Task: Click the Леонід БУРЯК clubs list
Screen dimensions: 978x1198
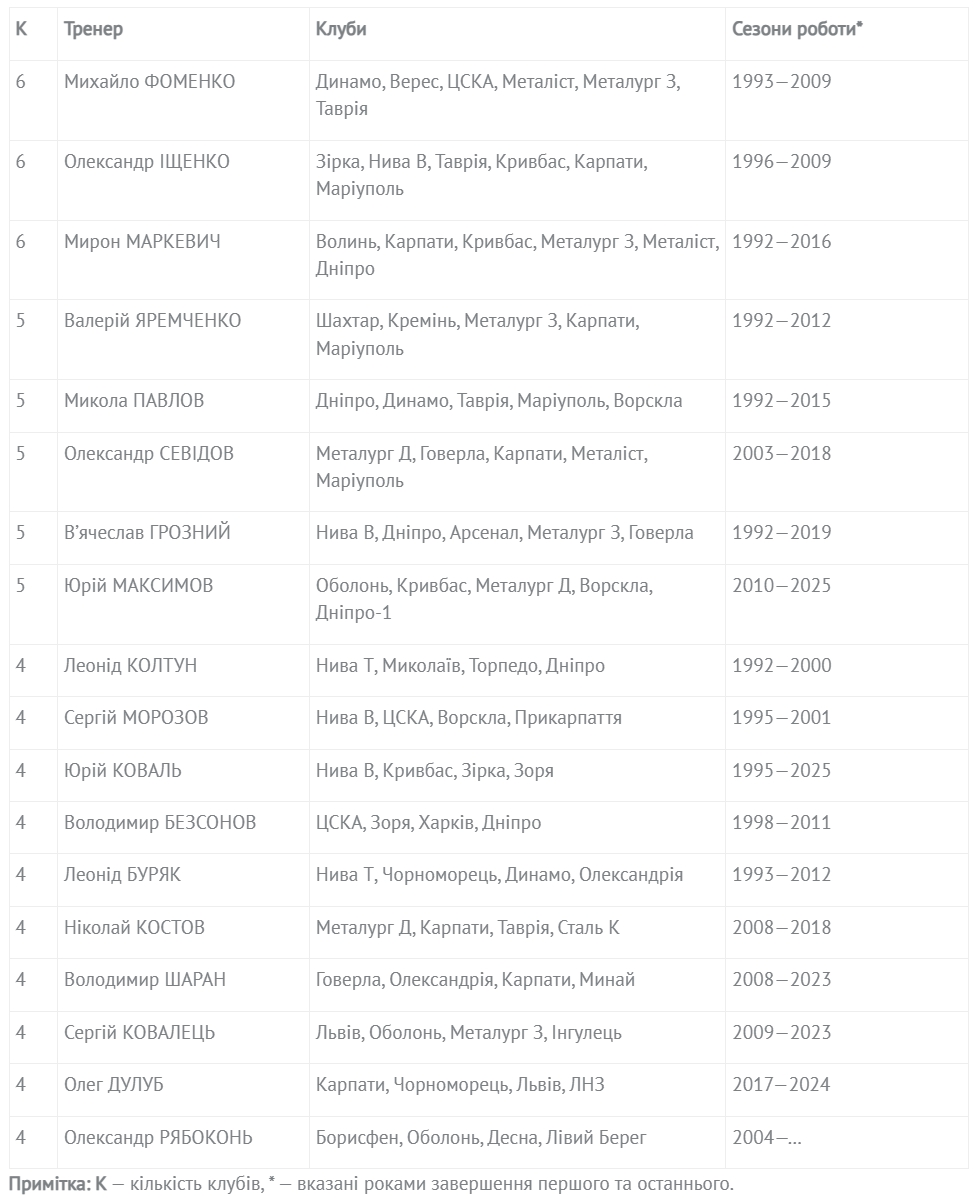Action: (x=499, y=875)
